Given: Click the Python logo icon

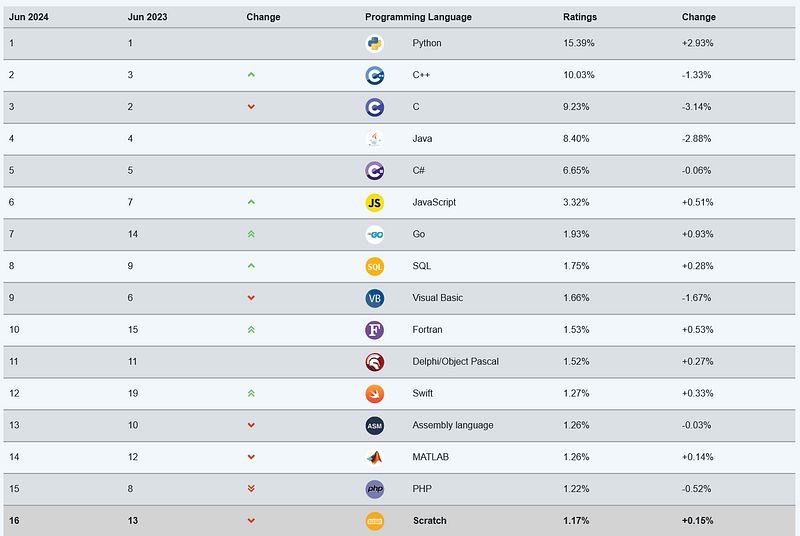Looking at the screenshot, I should (x=375, y=43).
